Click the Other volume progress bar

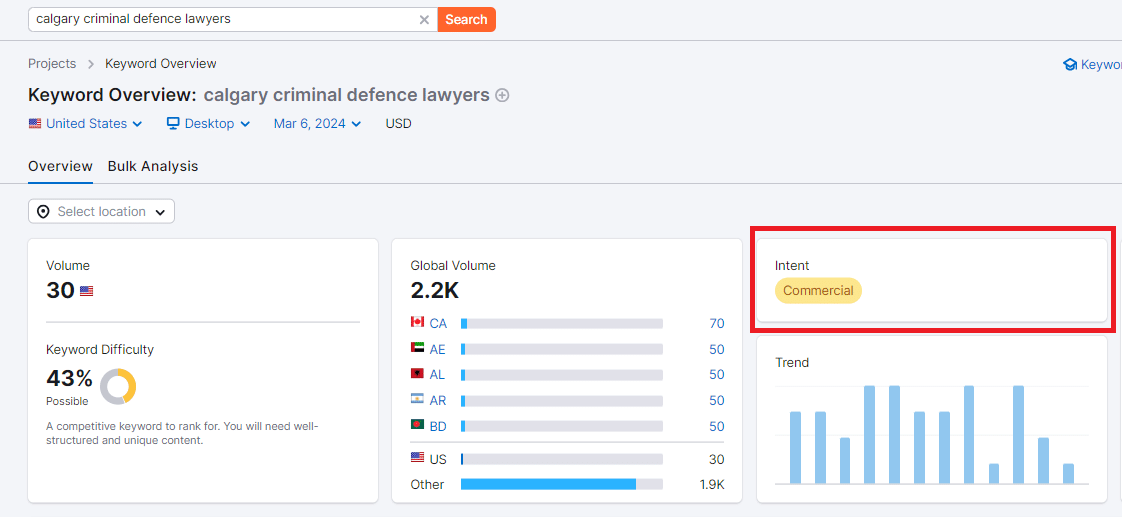point(562,484)
